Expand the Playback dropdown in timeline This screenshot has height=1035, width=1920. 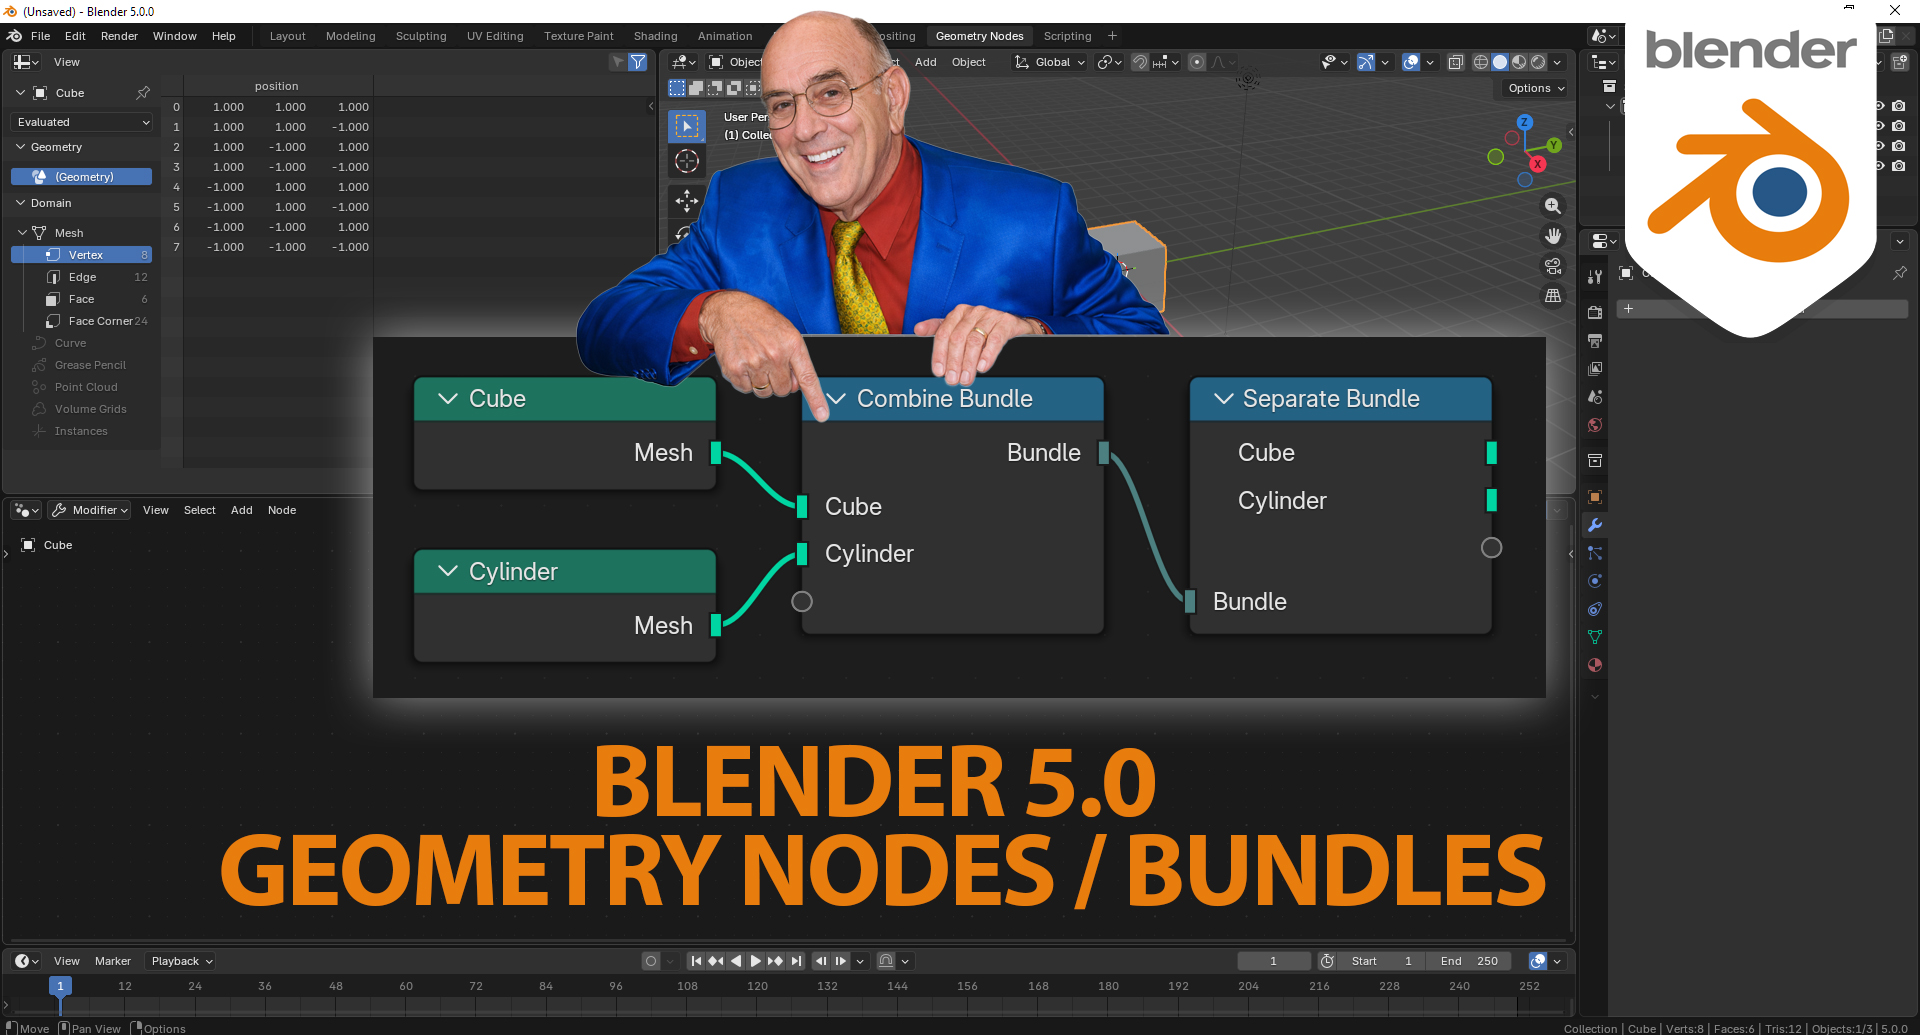[x=182, y=961]
